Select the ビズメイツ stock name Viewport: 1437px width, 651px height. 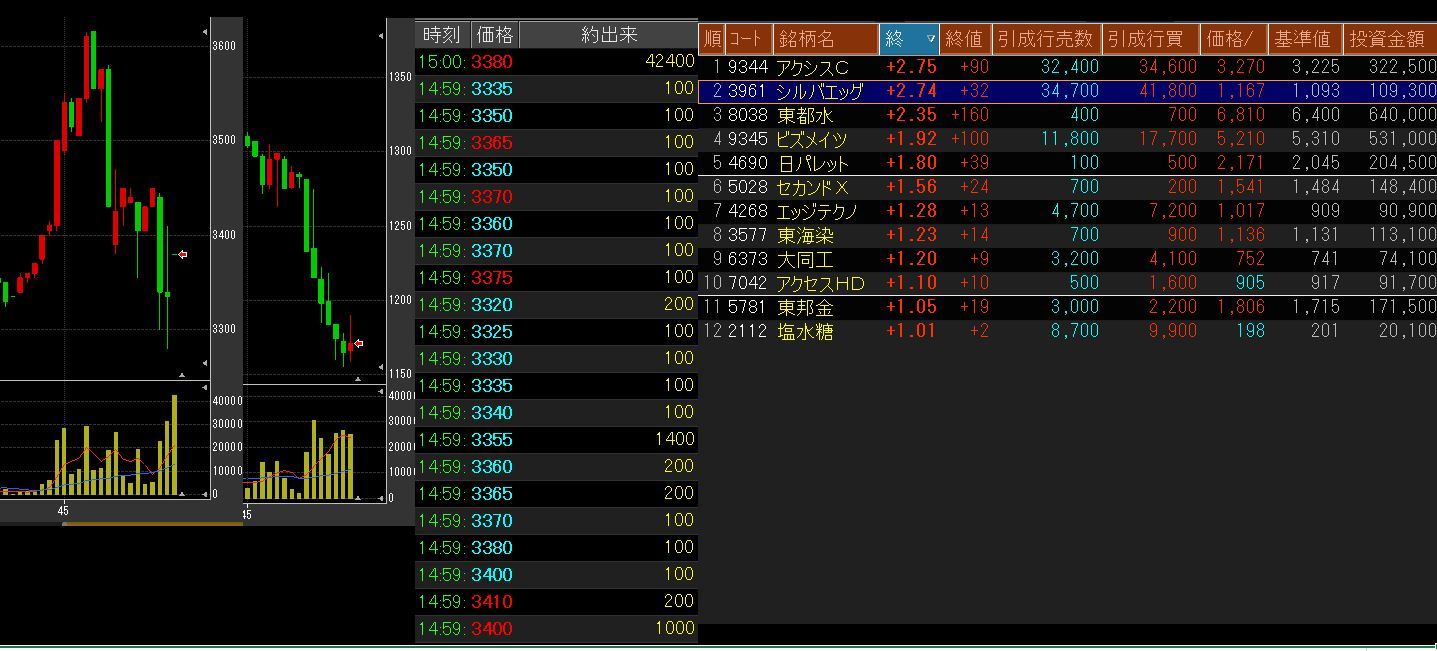[x=811, y=139]
